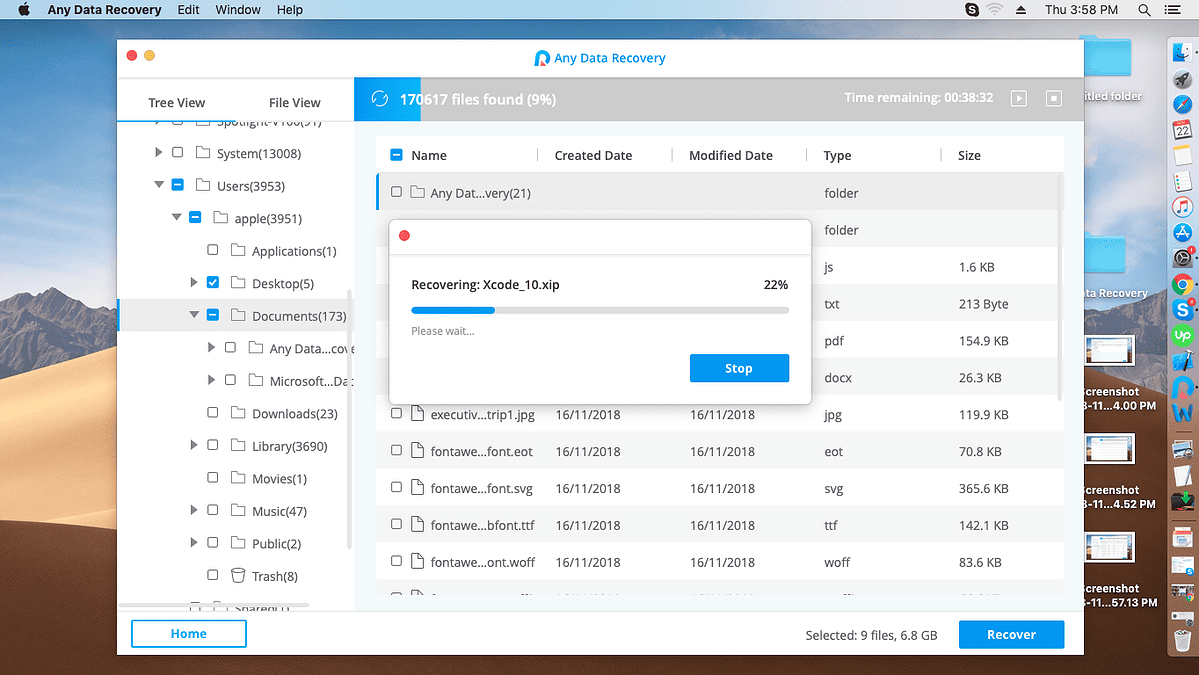Image resolution: width=1199 pixels, height=675 pixels.
Task: Open Spotlight search
Action: (1144, 10)
